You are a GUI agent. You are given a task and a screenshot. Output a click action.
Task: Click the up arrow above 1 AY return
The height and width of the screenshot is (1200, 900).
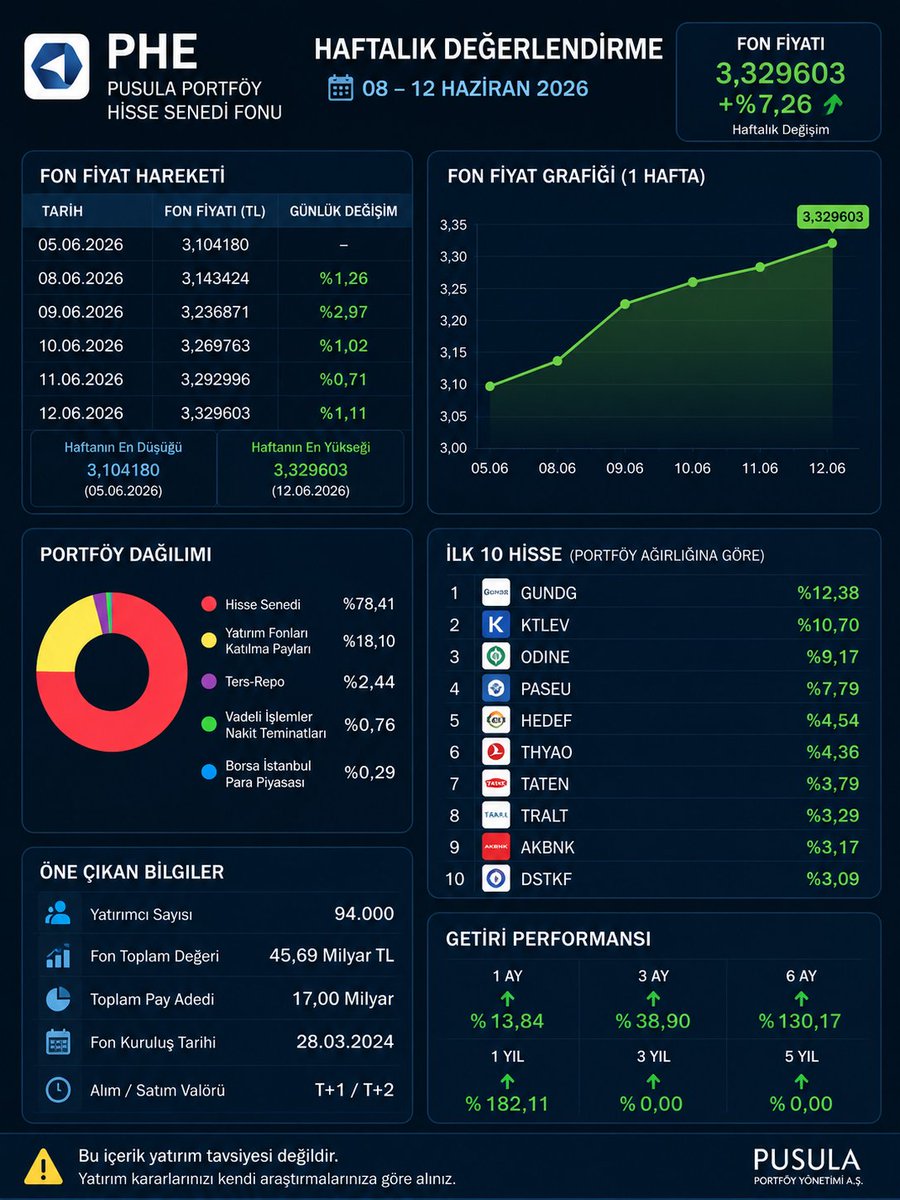[x=507, y=999]
